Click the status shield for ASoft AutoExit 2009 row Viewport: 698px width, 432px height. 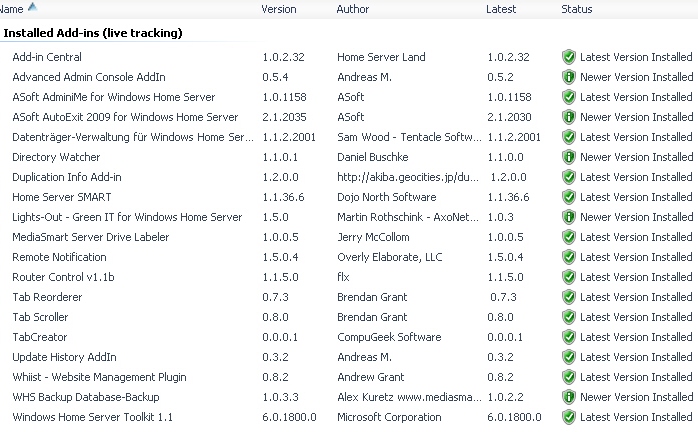(568, 117)
